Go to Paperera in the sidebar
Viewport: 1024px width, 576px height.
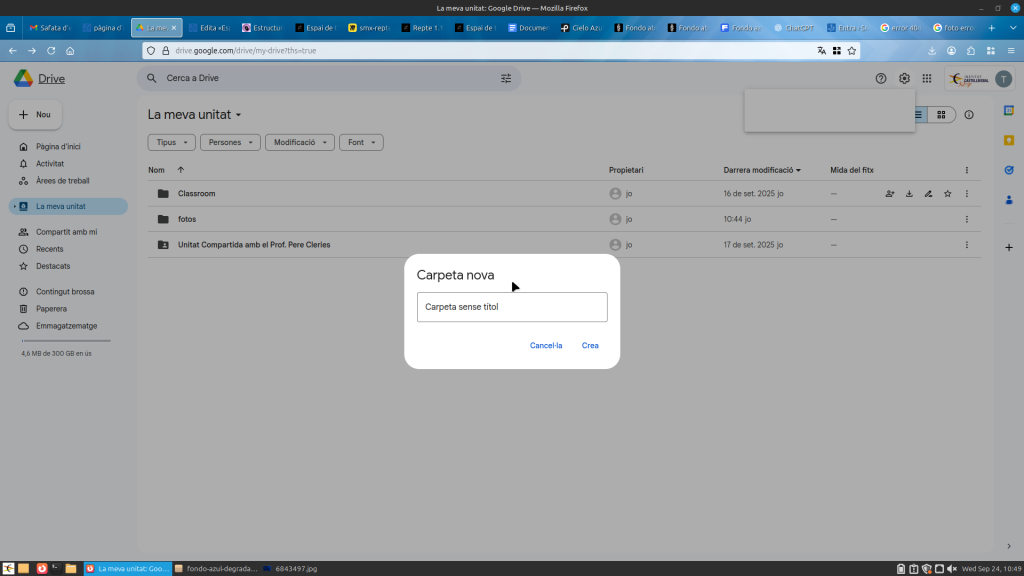pyautogui.click(x=51, y=309)
